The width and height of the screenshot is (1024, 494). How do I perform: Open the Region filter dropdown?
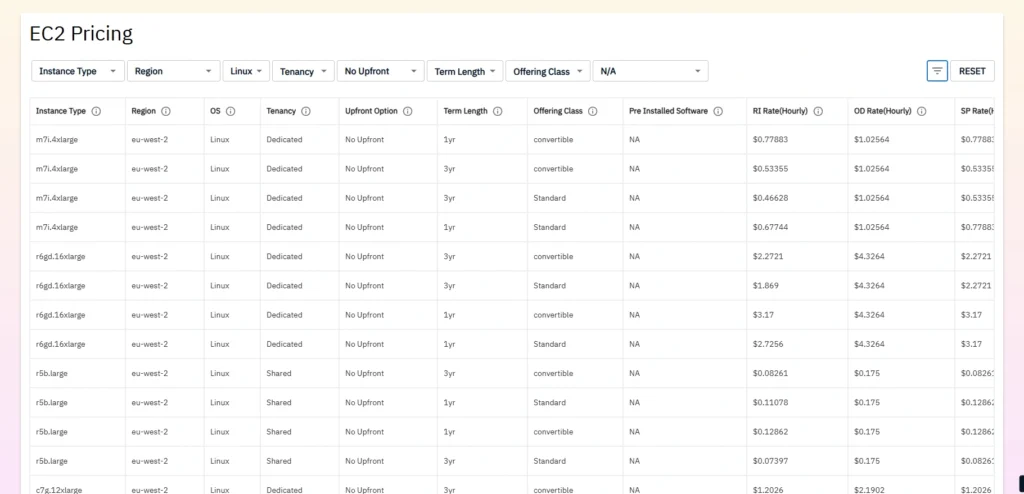pyautogui.click(x=173, y=71)
